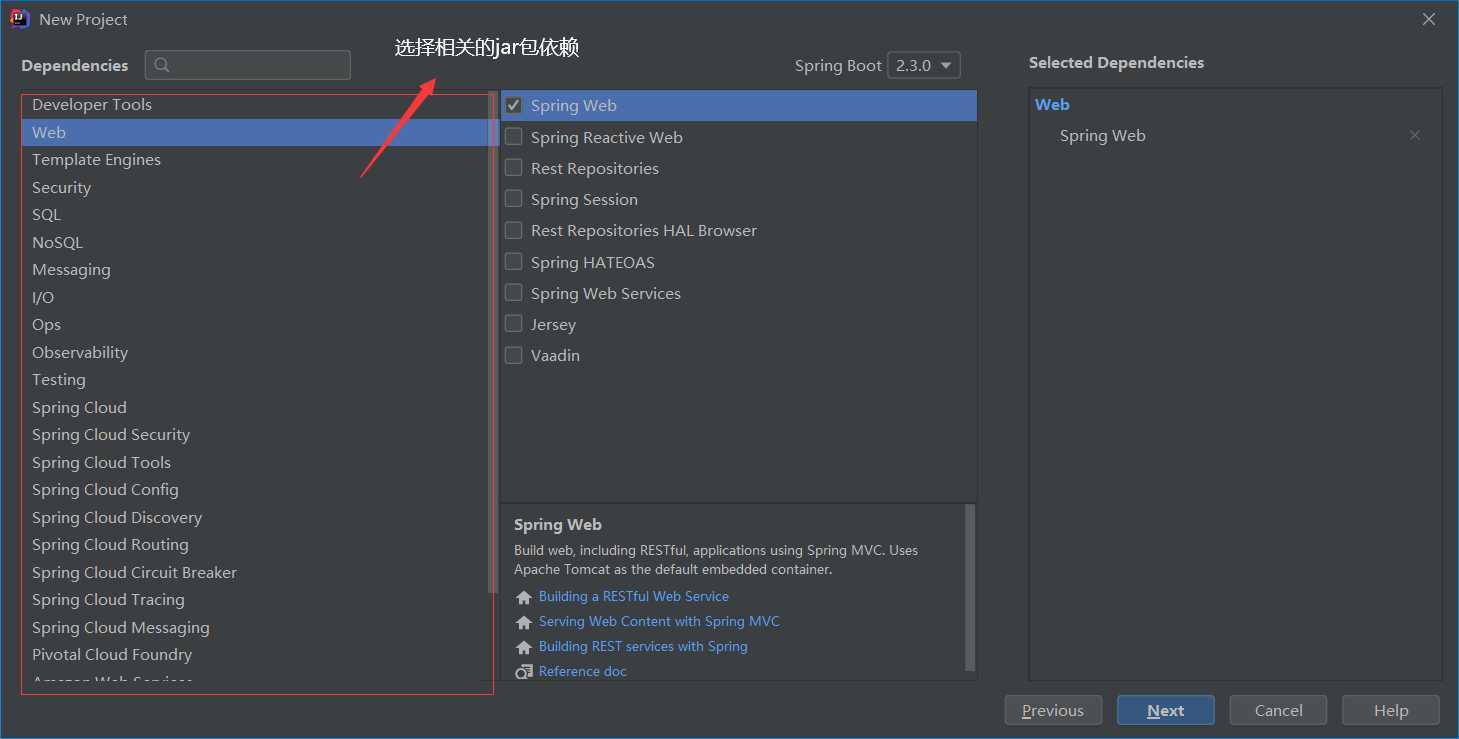Cancel the New Project wizard
The height and width of the screenshot is (739, 1459).
(x=1278, y=710)
